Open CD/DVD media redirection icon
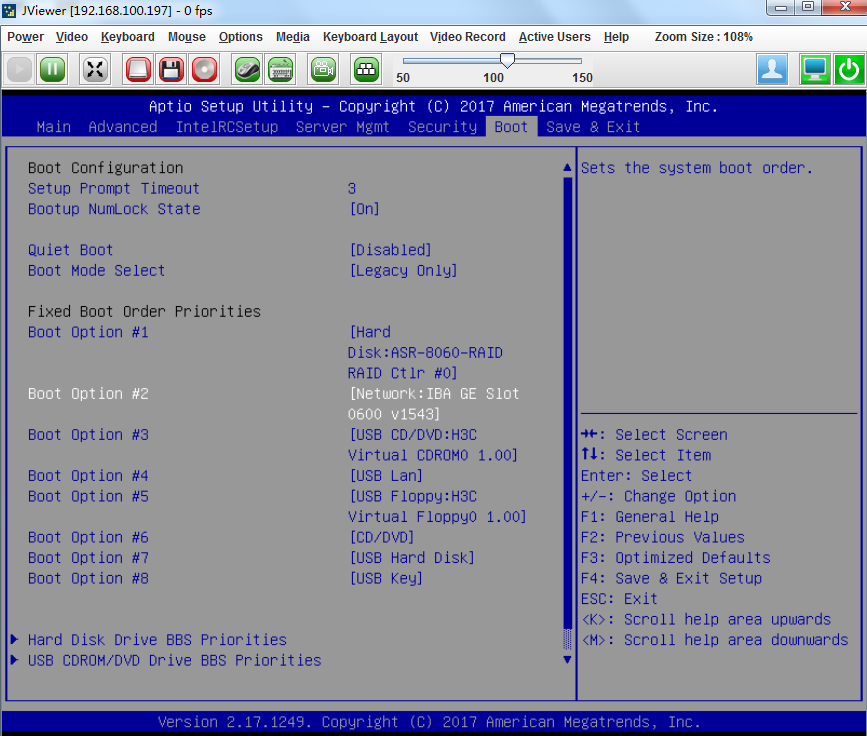This screenshot has height=736, width=867. point(205,70)
